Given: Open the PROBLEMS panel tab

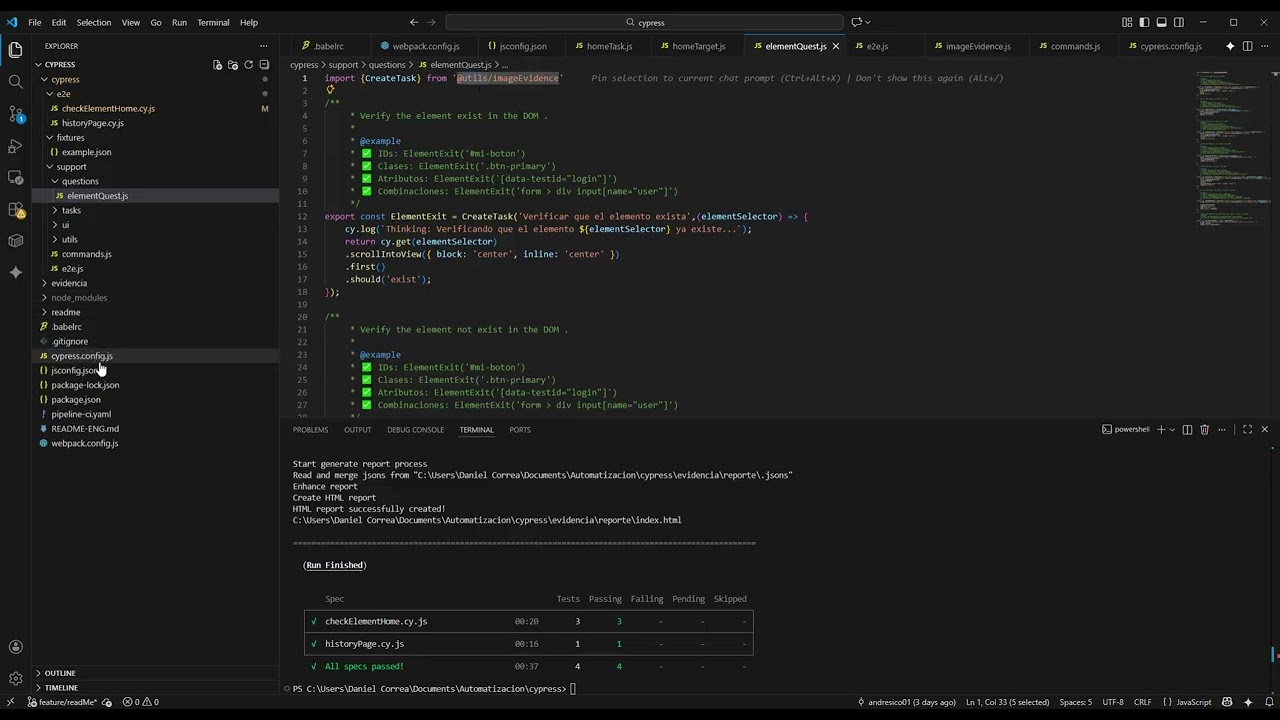Looking at the screenshot, I should [310, 430].
